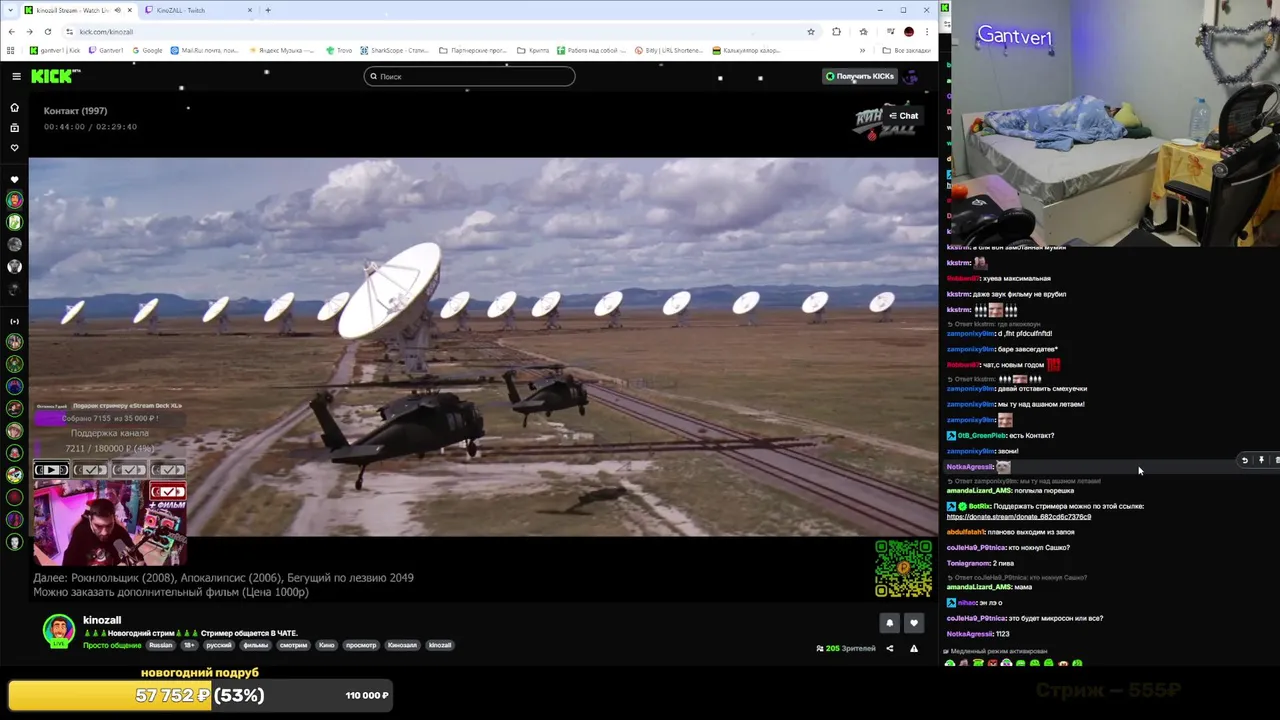Click the Toniagranom username in chat
The width and height of the screenshot is (1280, 720).
967,563
